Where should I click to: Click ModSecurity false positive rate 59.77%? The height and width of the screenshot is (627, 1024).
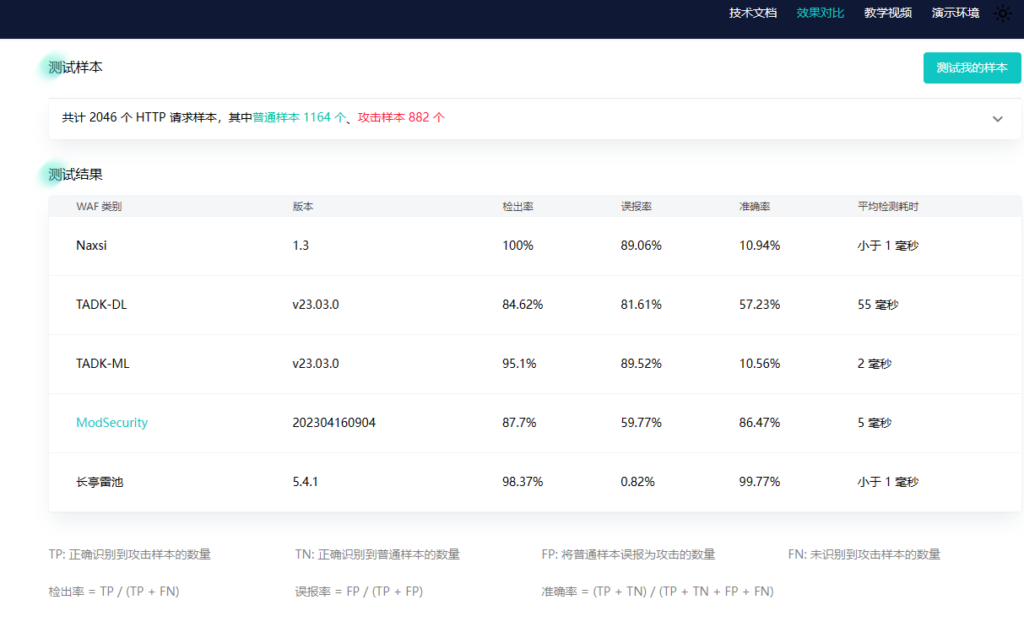tap(641, 423)
